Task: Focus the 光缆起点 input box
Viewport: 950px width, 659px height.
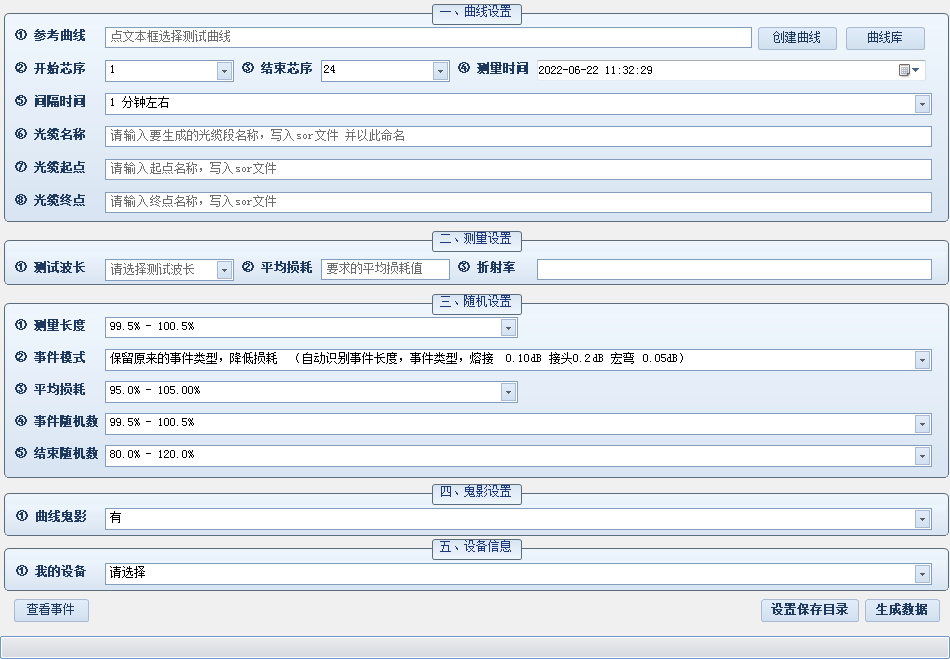Action: point(517,169)
